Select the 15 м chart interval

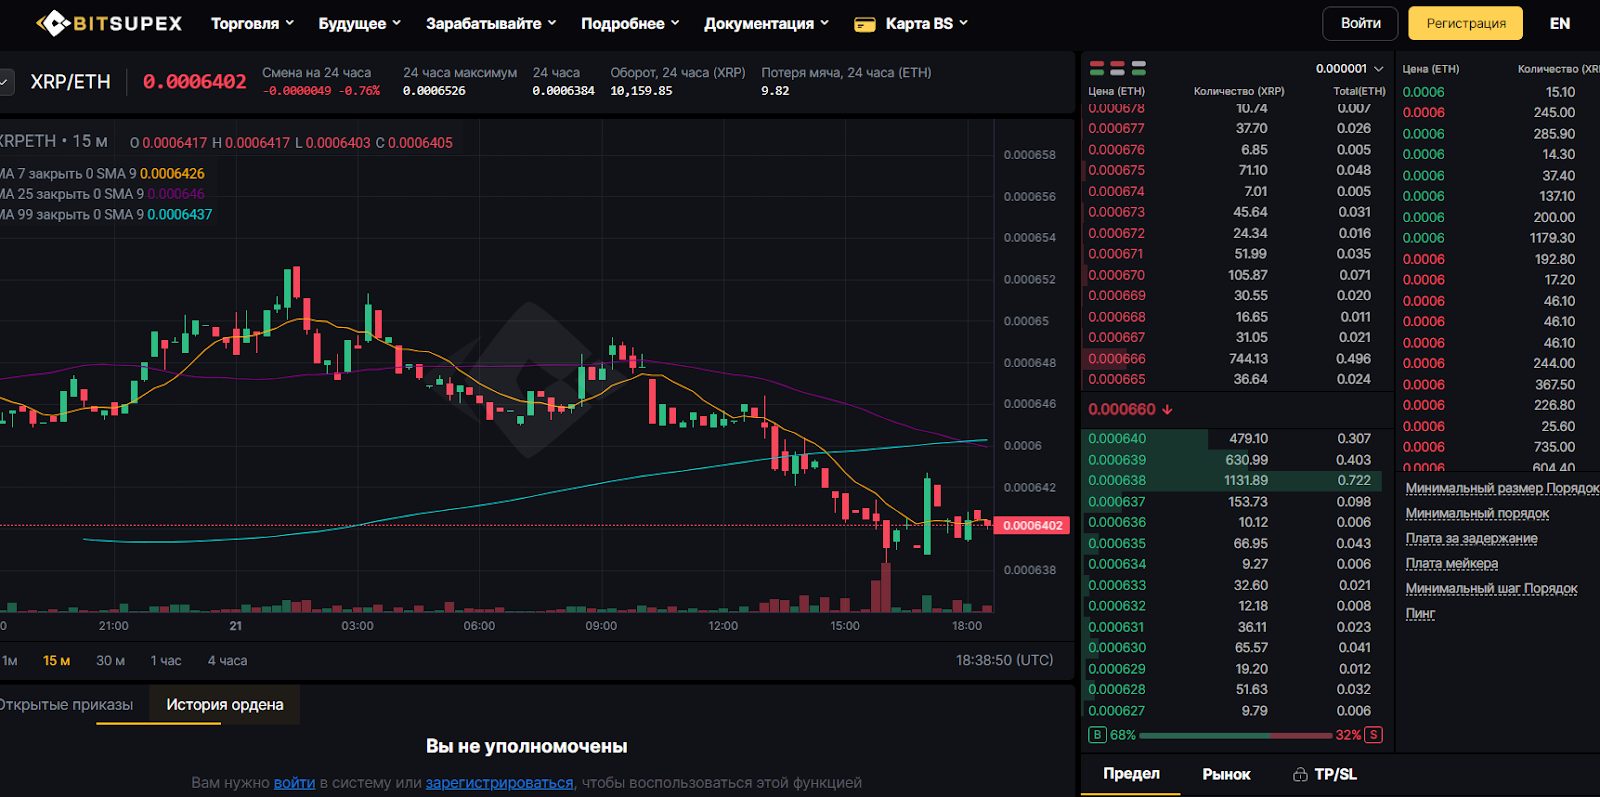coord(56,661)
